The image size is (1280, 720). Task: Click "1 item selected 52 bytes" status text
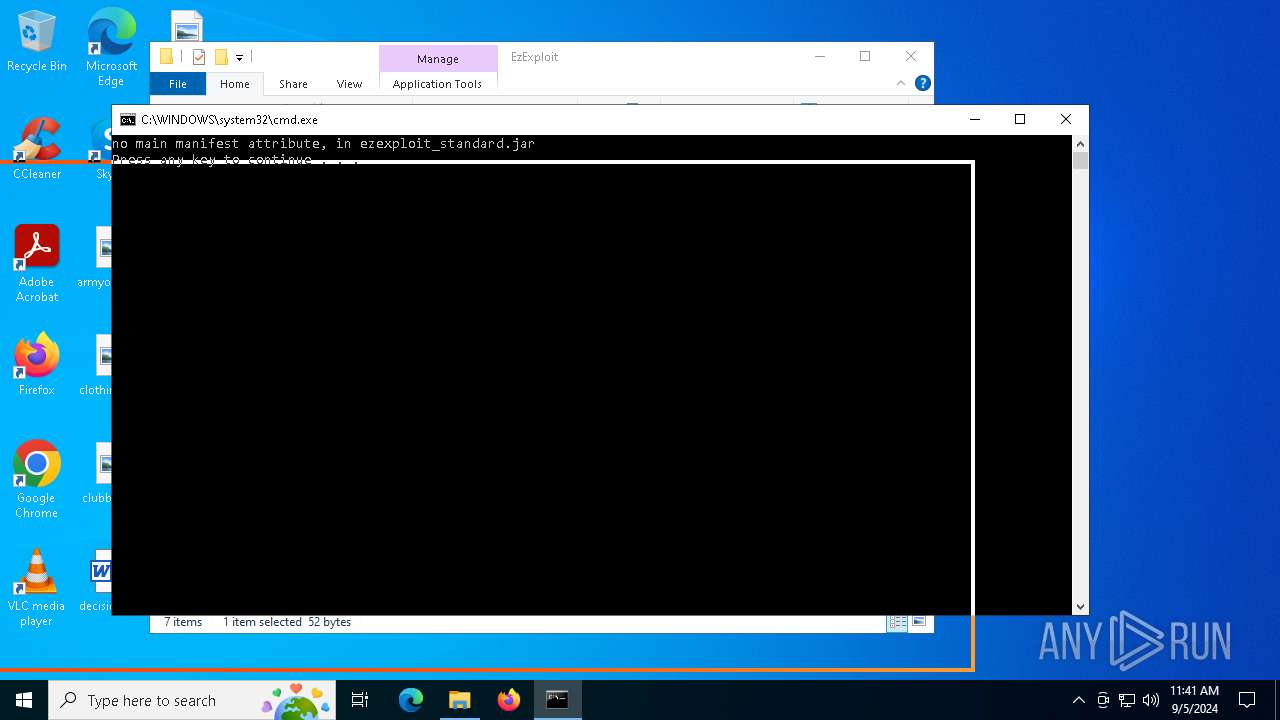[287, 622]
